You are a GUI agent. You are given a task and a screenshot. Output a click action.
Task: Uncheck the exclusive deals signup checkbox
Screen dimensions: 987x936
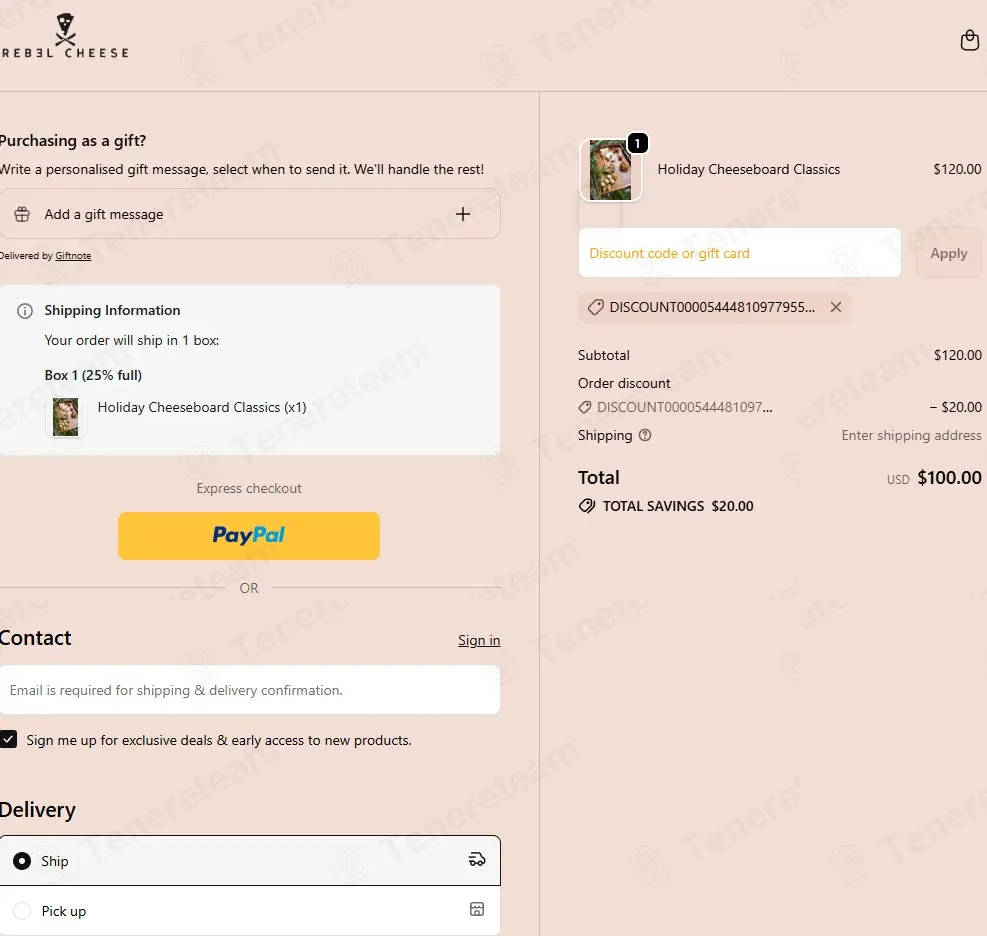(x=8, y=740)
